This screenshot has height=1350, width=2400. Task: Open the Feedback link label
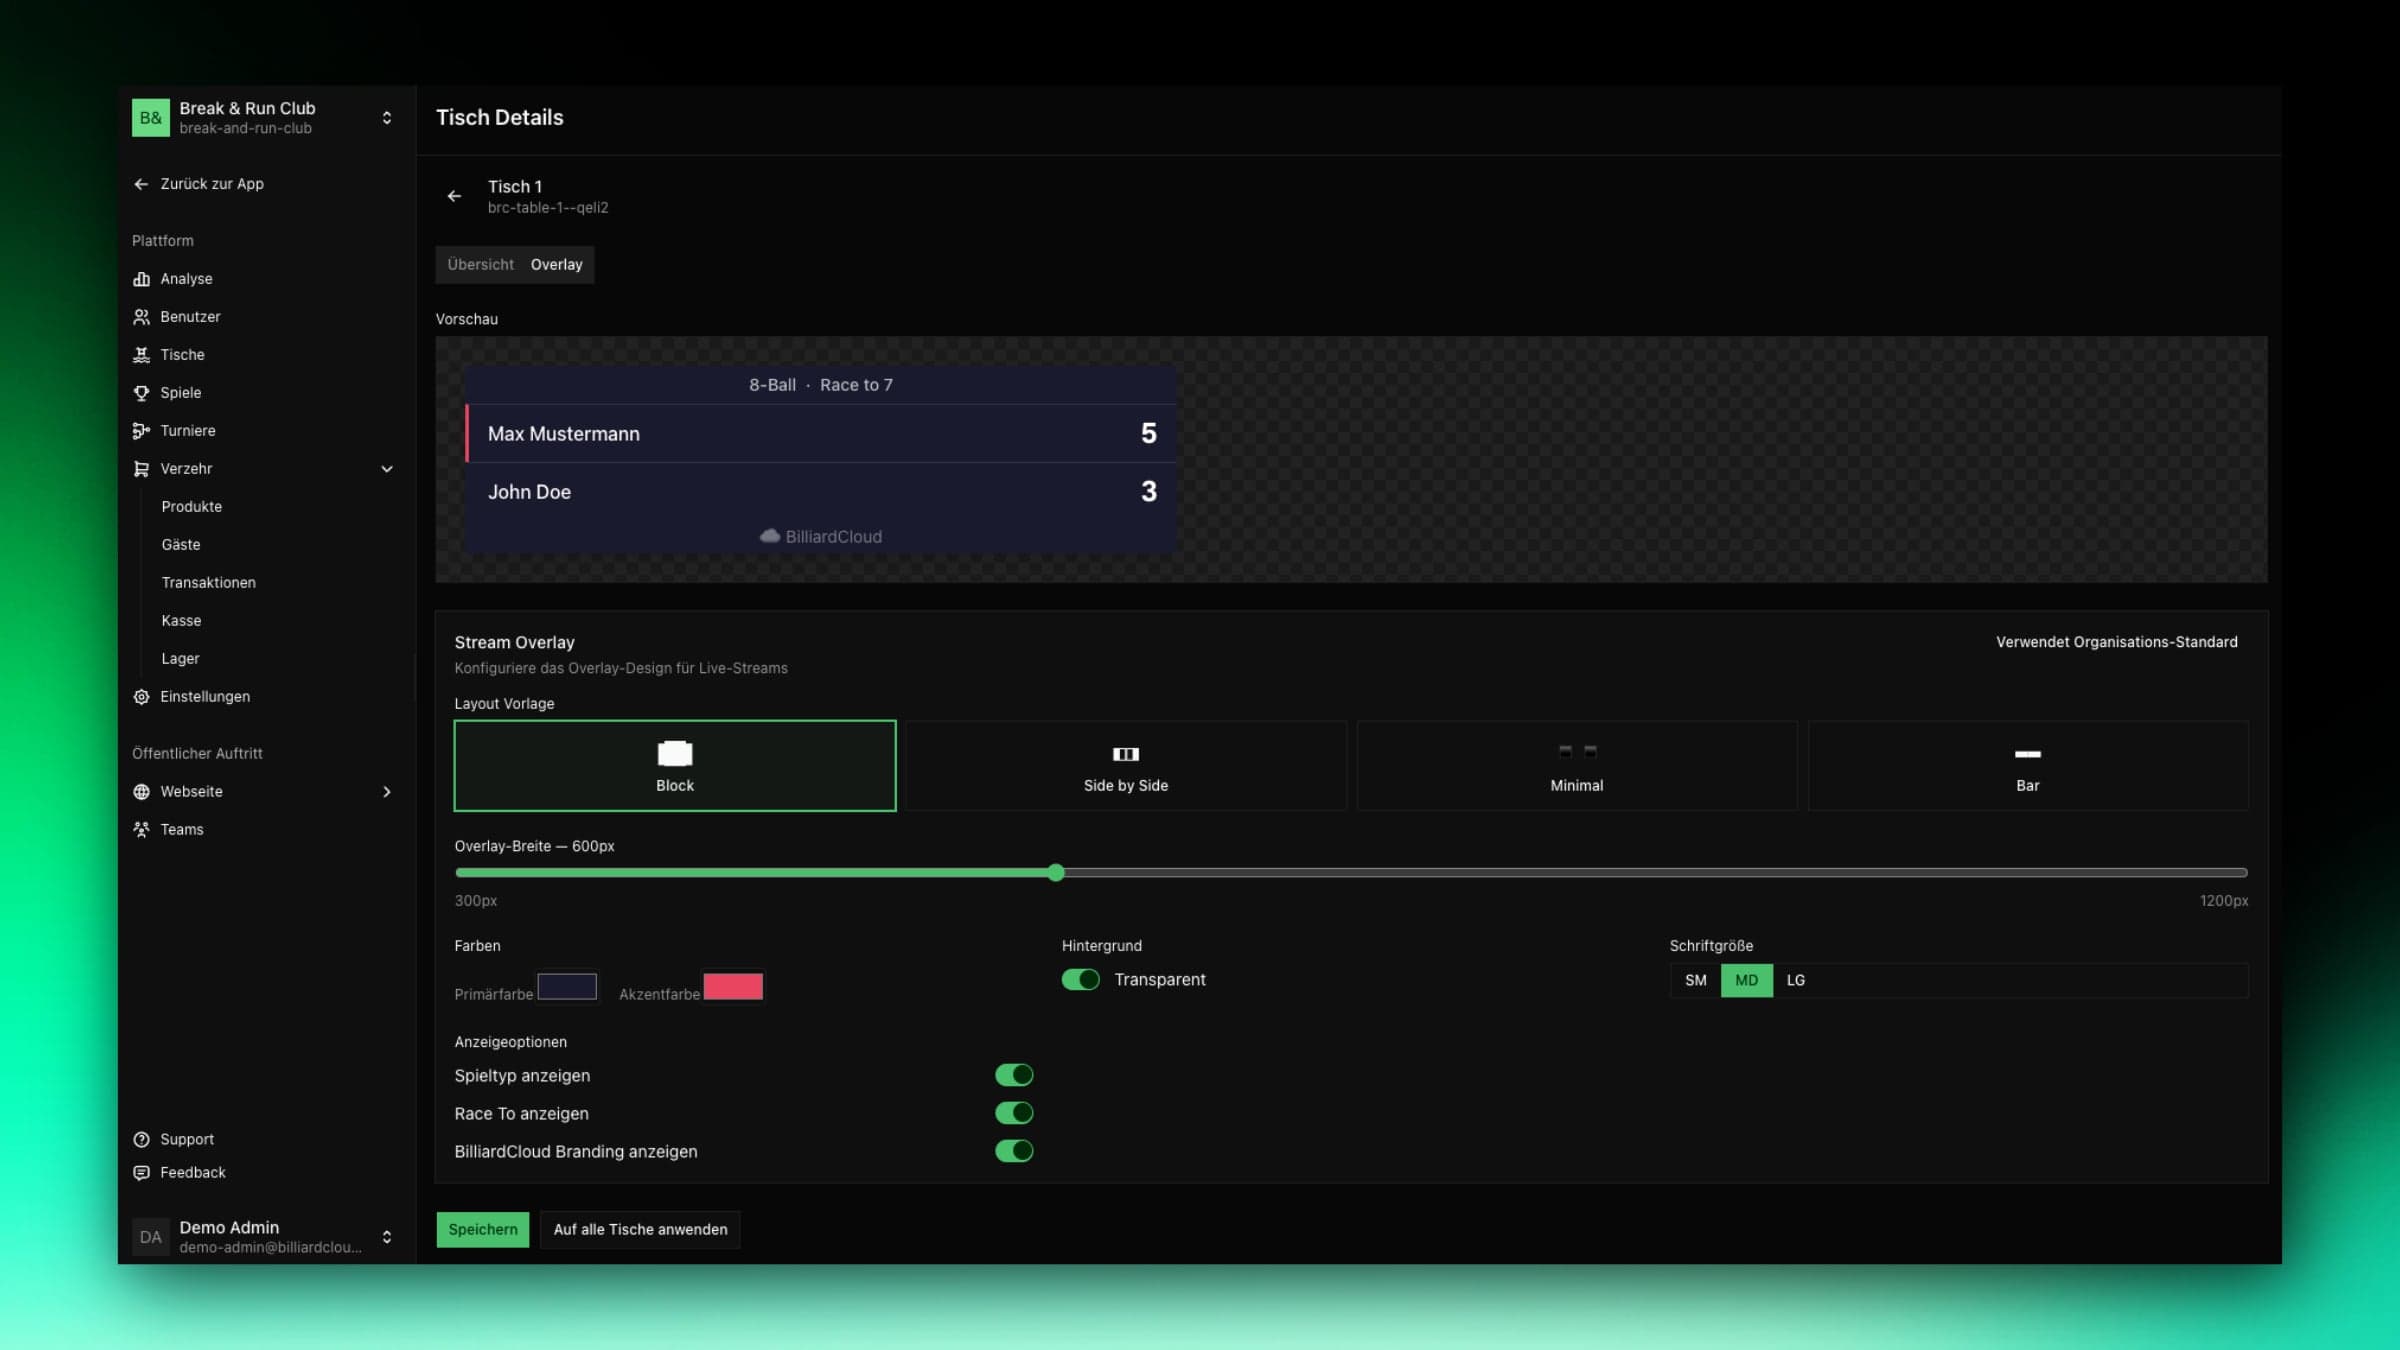[193, 1173]
